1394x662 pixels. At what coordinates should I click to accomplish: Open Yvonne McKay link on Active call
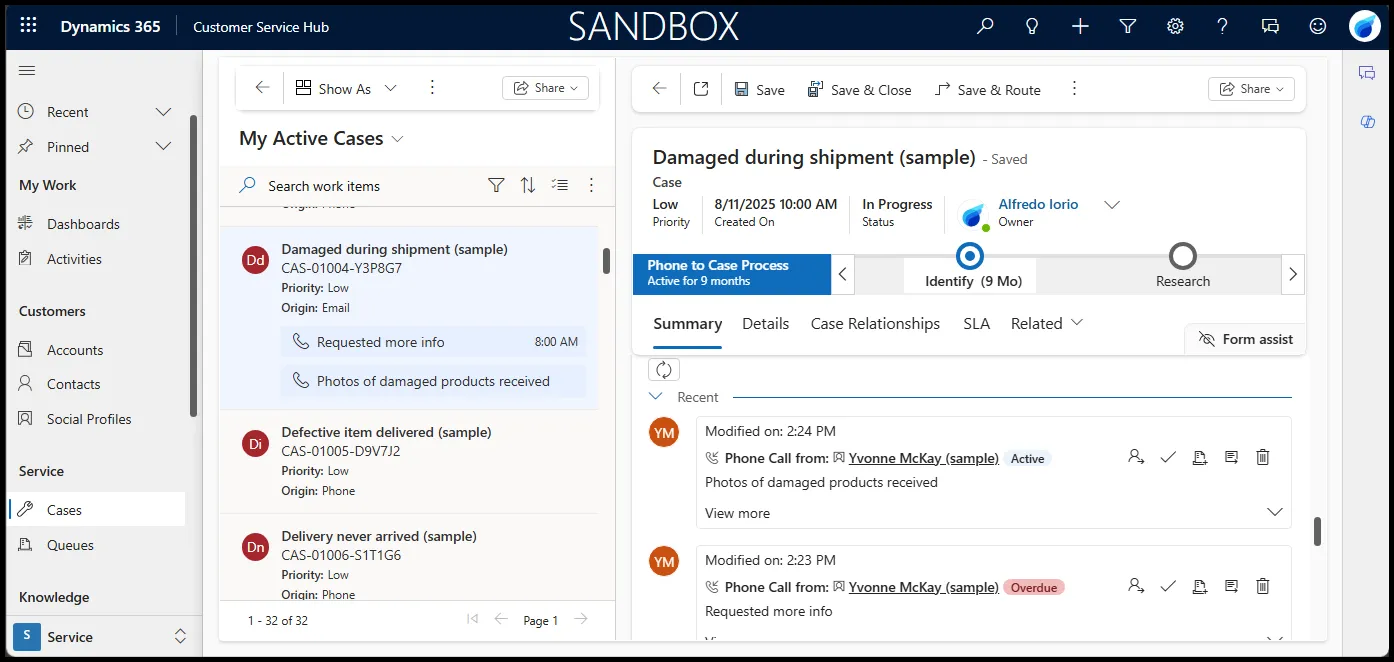[x=923, y=458]
